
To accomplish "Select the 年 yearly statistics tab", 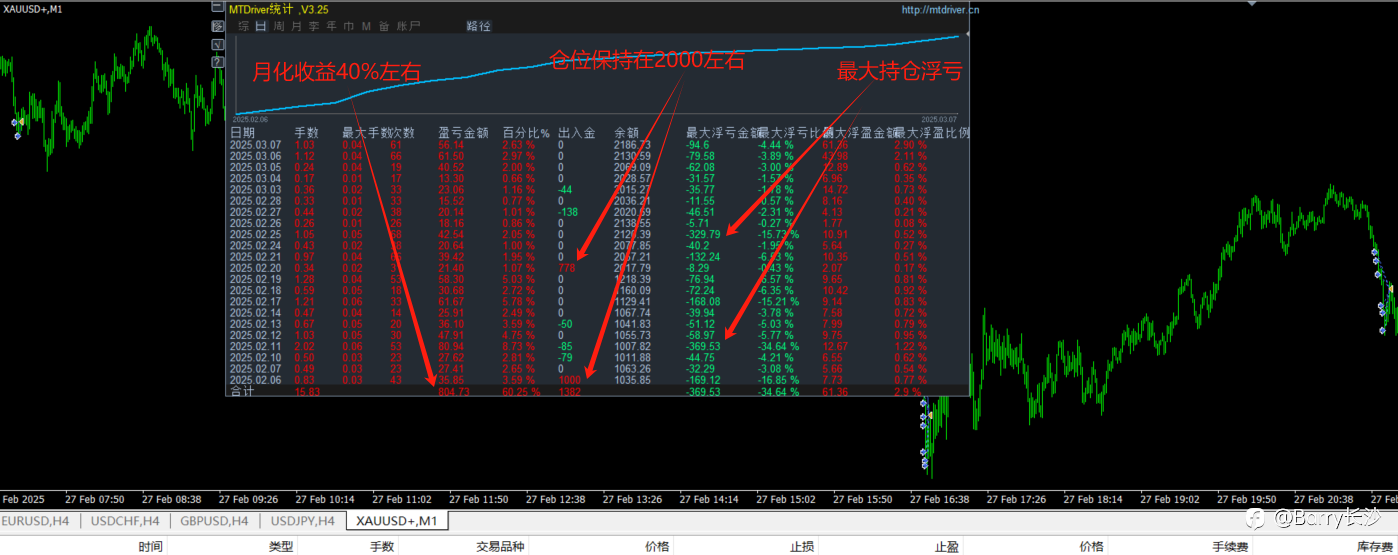I will point(331,26).
